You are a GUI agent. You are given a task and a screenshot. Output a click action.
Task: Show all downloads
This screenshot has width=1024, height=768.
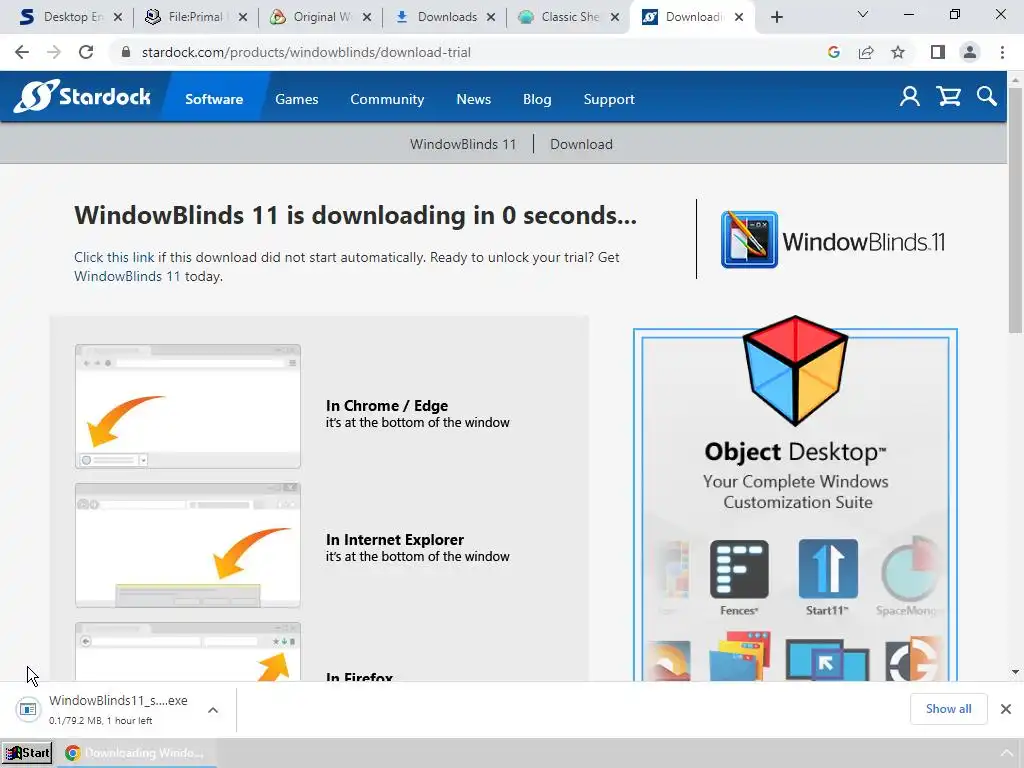tap(948, 709)
